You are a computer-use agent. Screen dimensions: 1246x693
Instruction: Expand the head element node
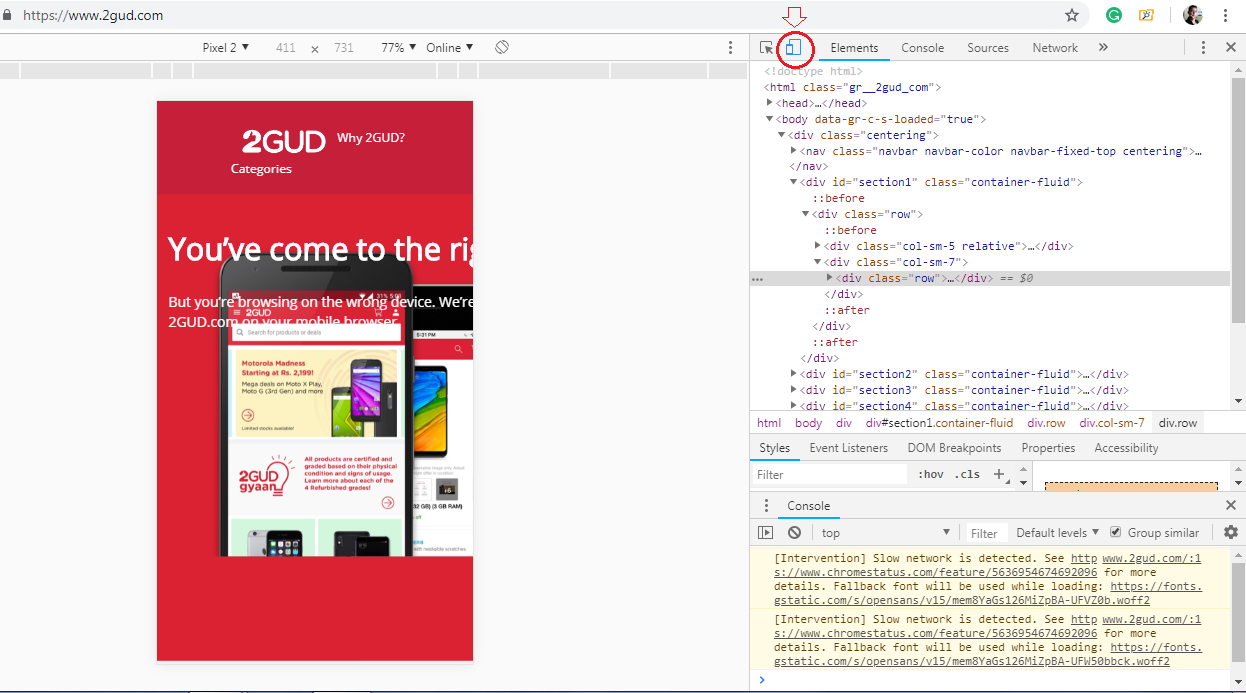[770, 103]
